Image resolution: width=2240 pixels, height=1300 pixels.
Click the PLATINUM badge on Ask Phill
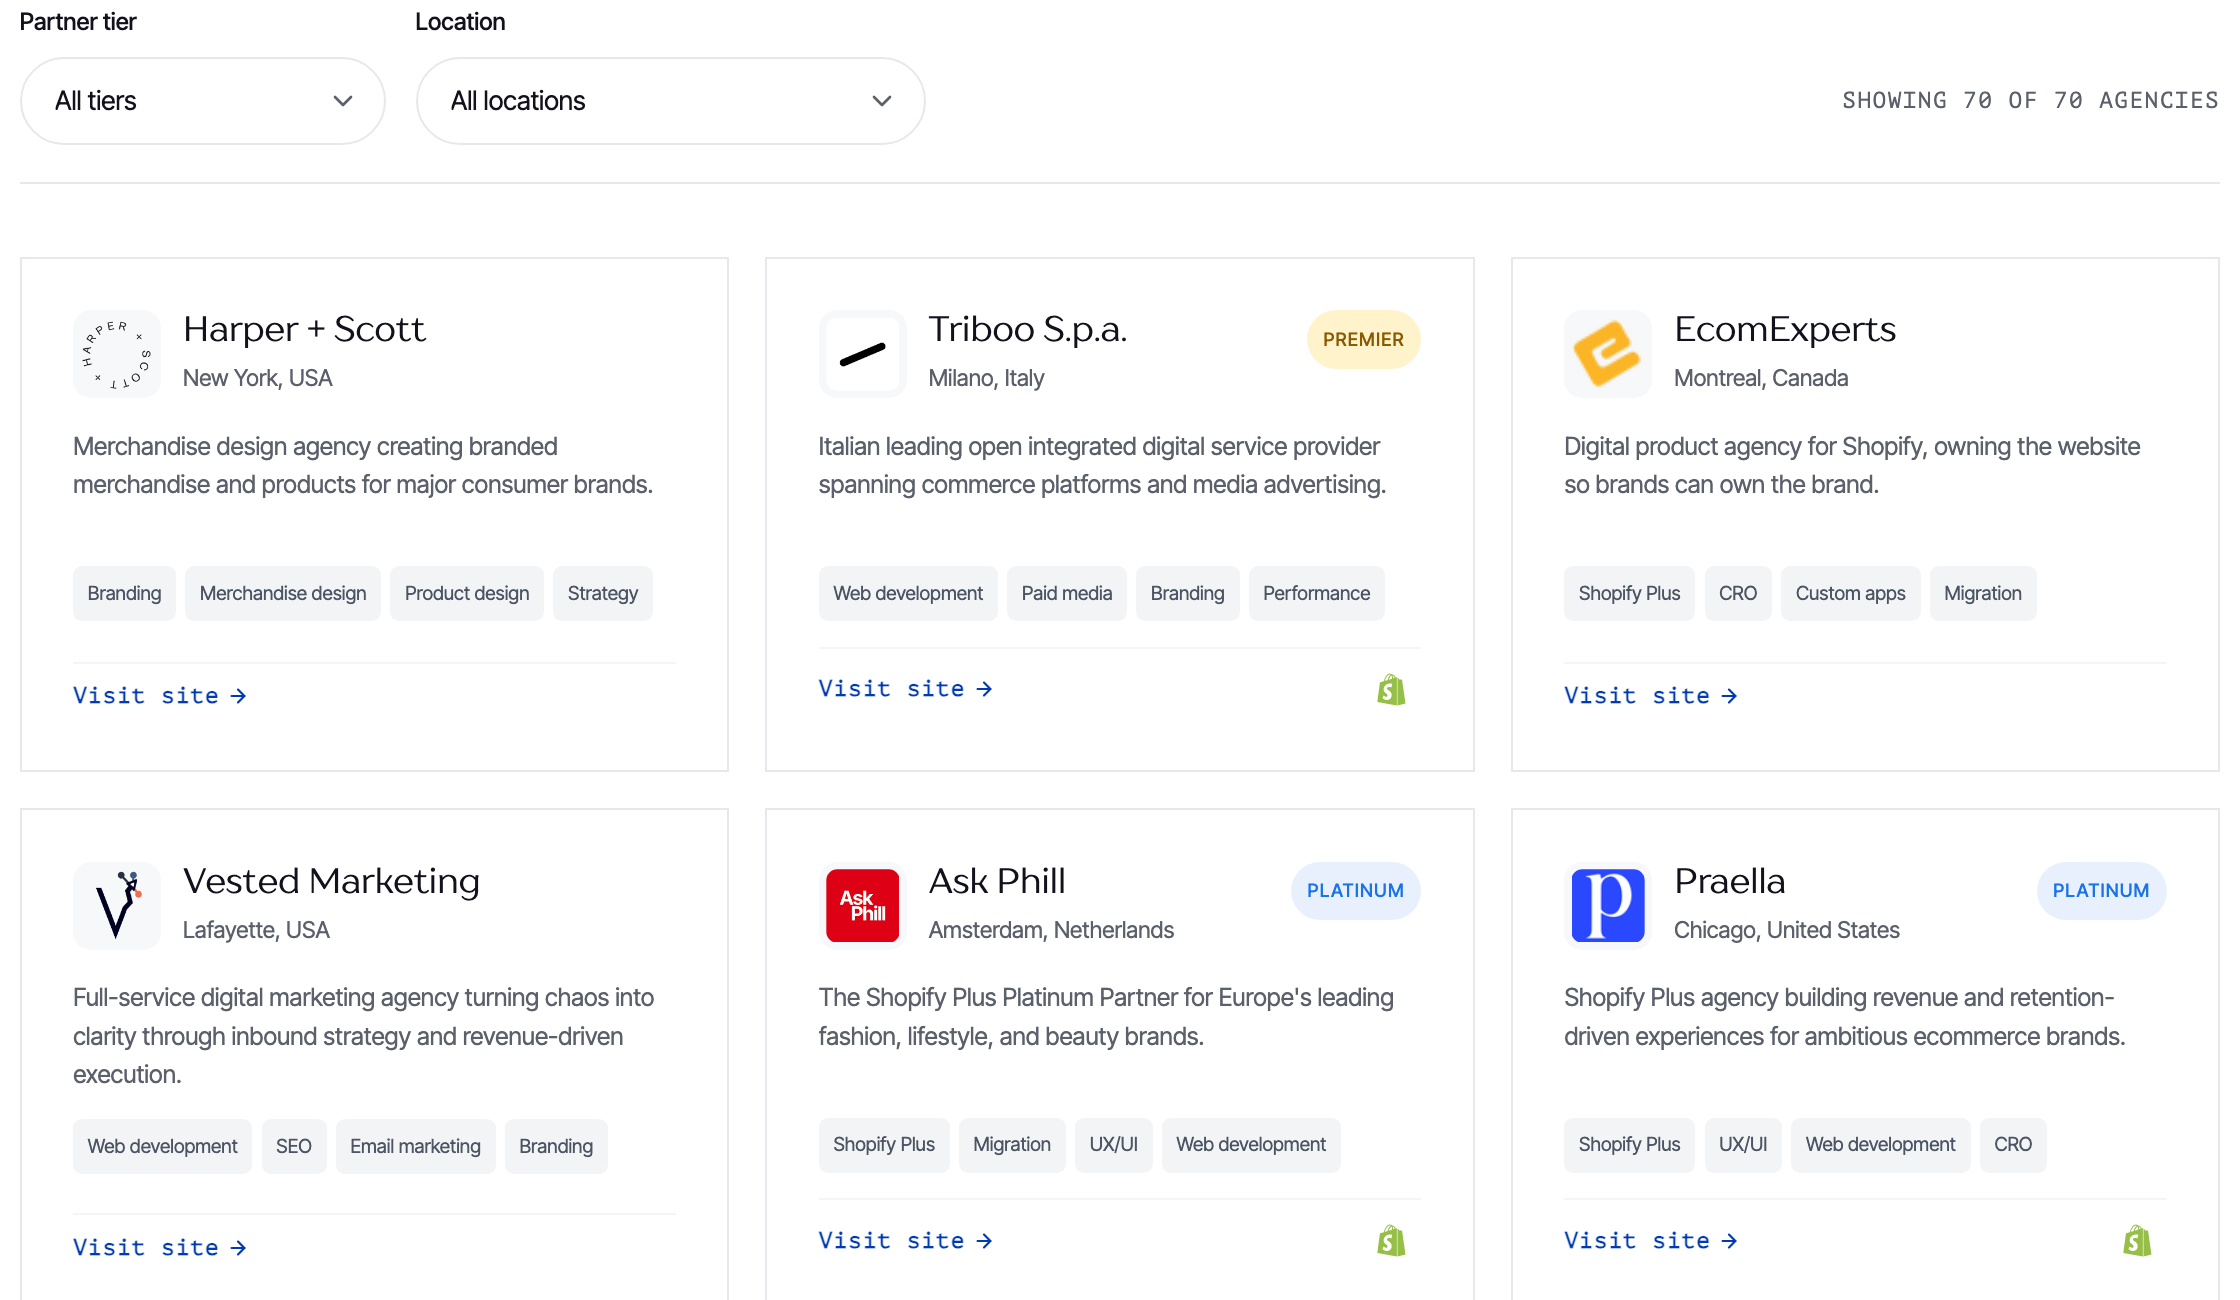[x=1355, y=891]
